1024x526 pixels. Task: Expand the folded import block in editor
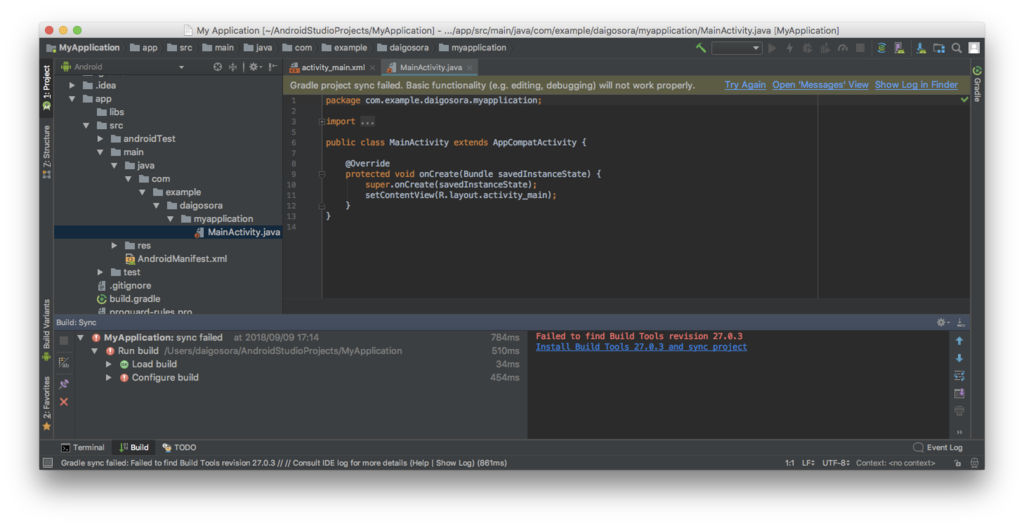click(321, 122)
